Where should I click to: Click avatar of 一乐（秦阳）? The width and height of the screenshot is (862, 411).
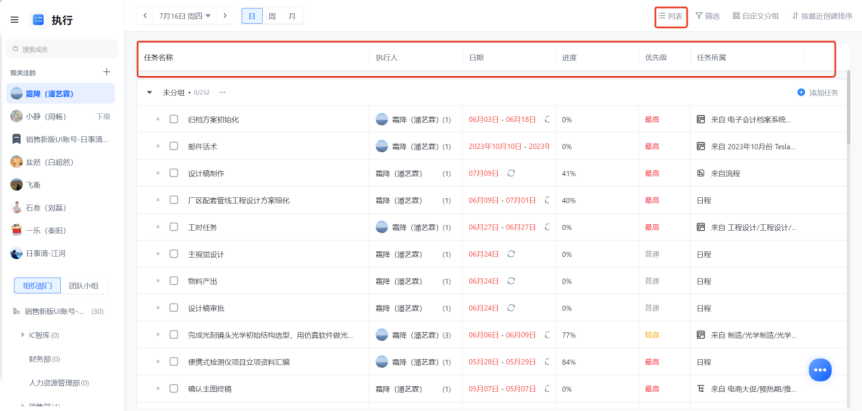point(16,230)
